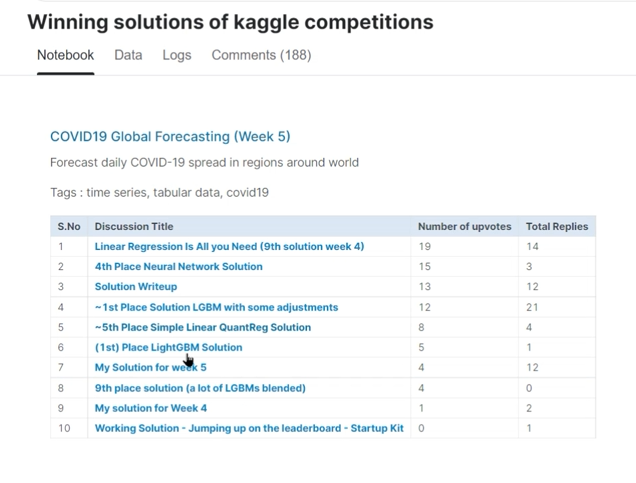Switch to the Data tab

pos(128,55)
